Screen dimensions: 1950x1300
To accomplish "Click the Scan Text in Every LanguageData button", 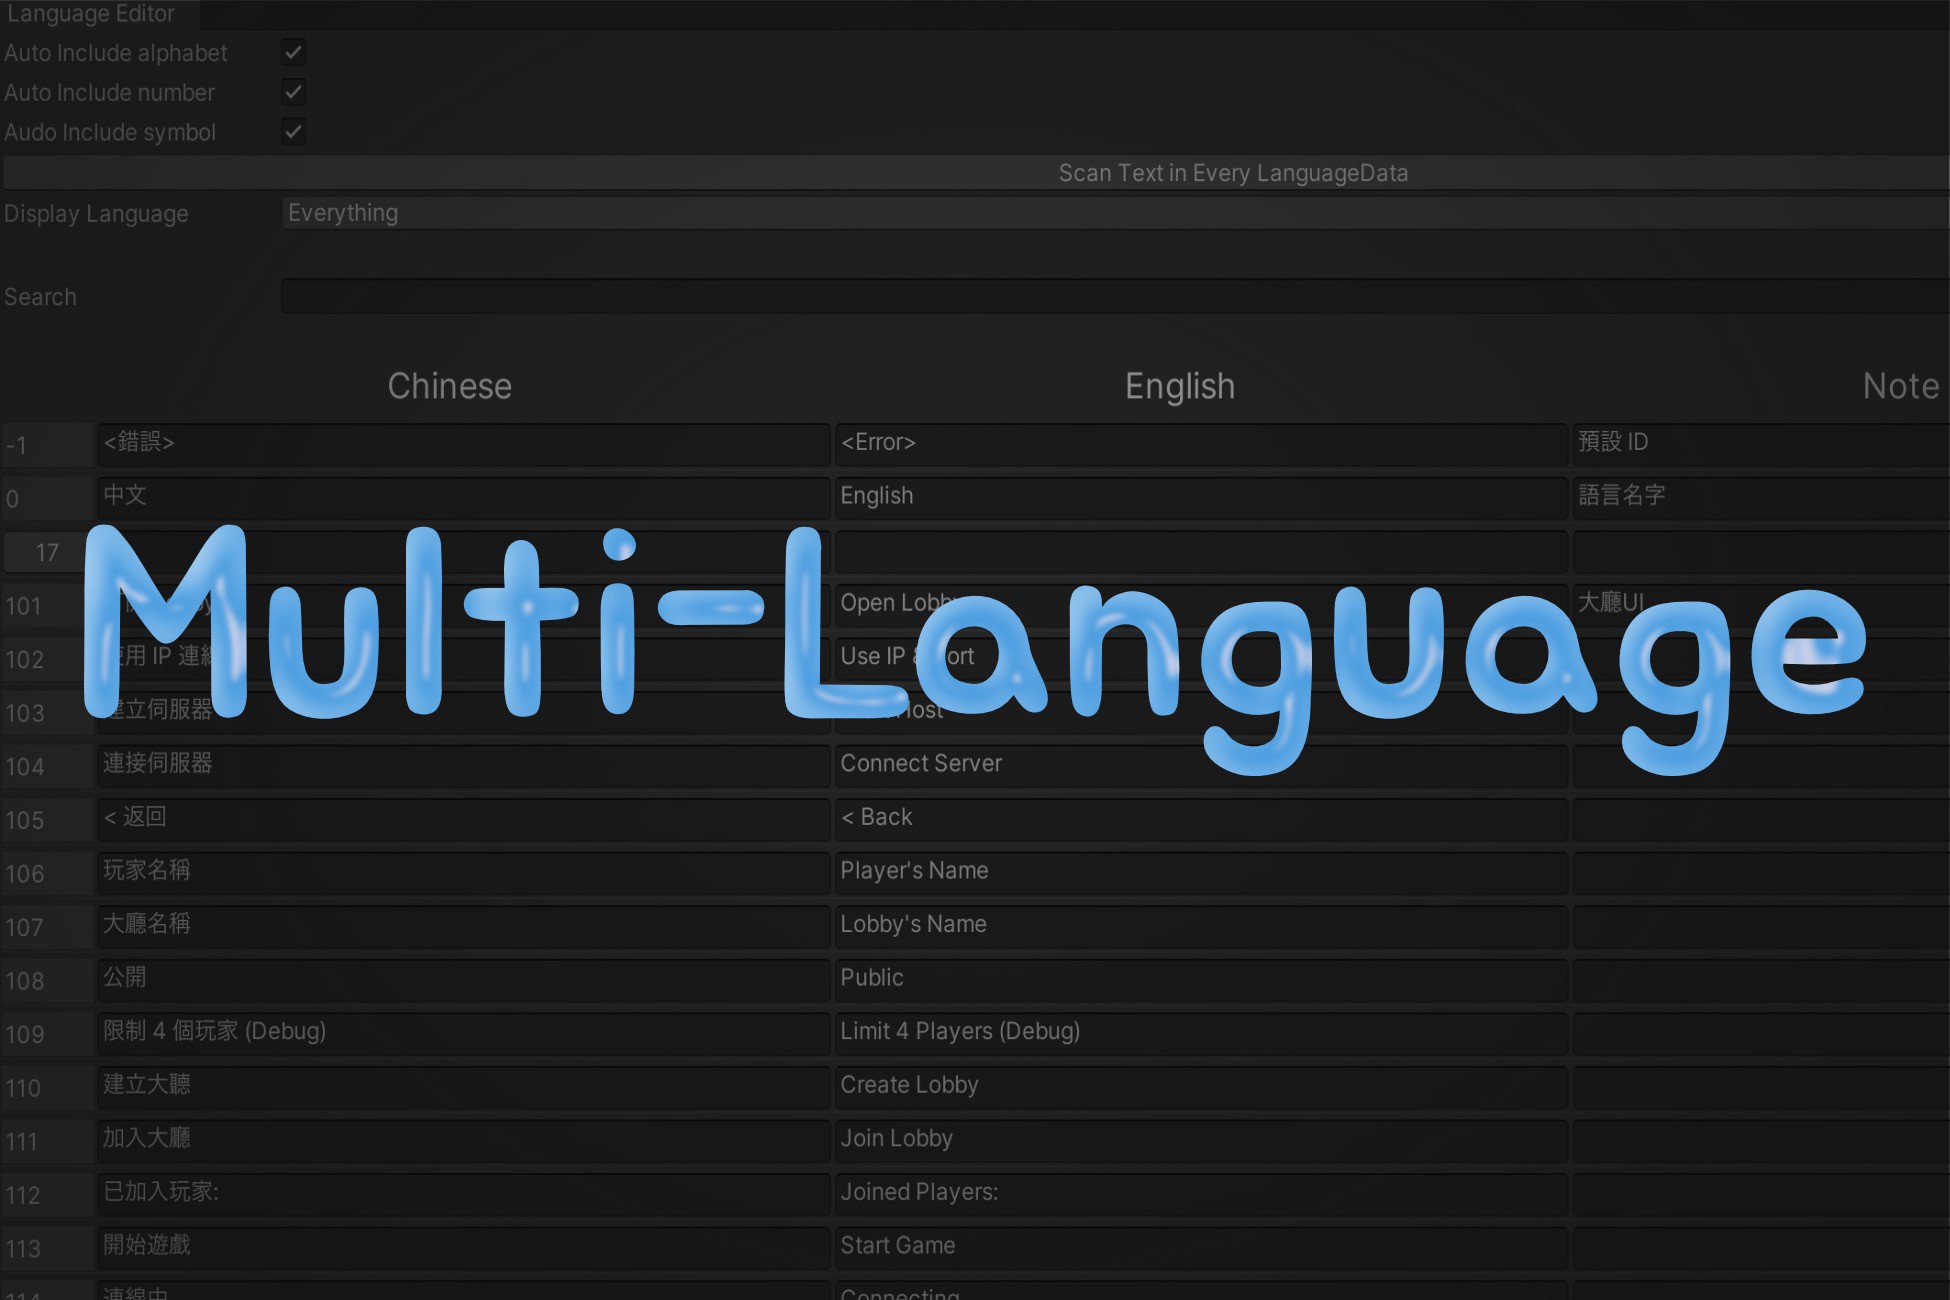I will coord(1232,172).
